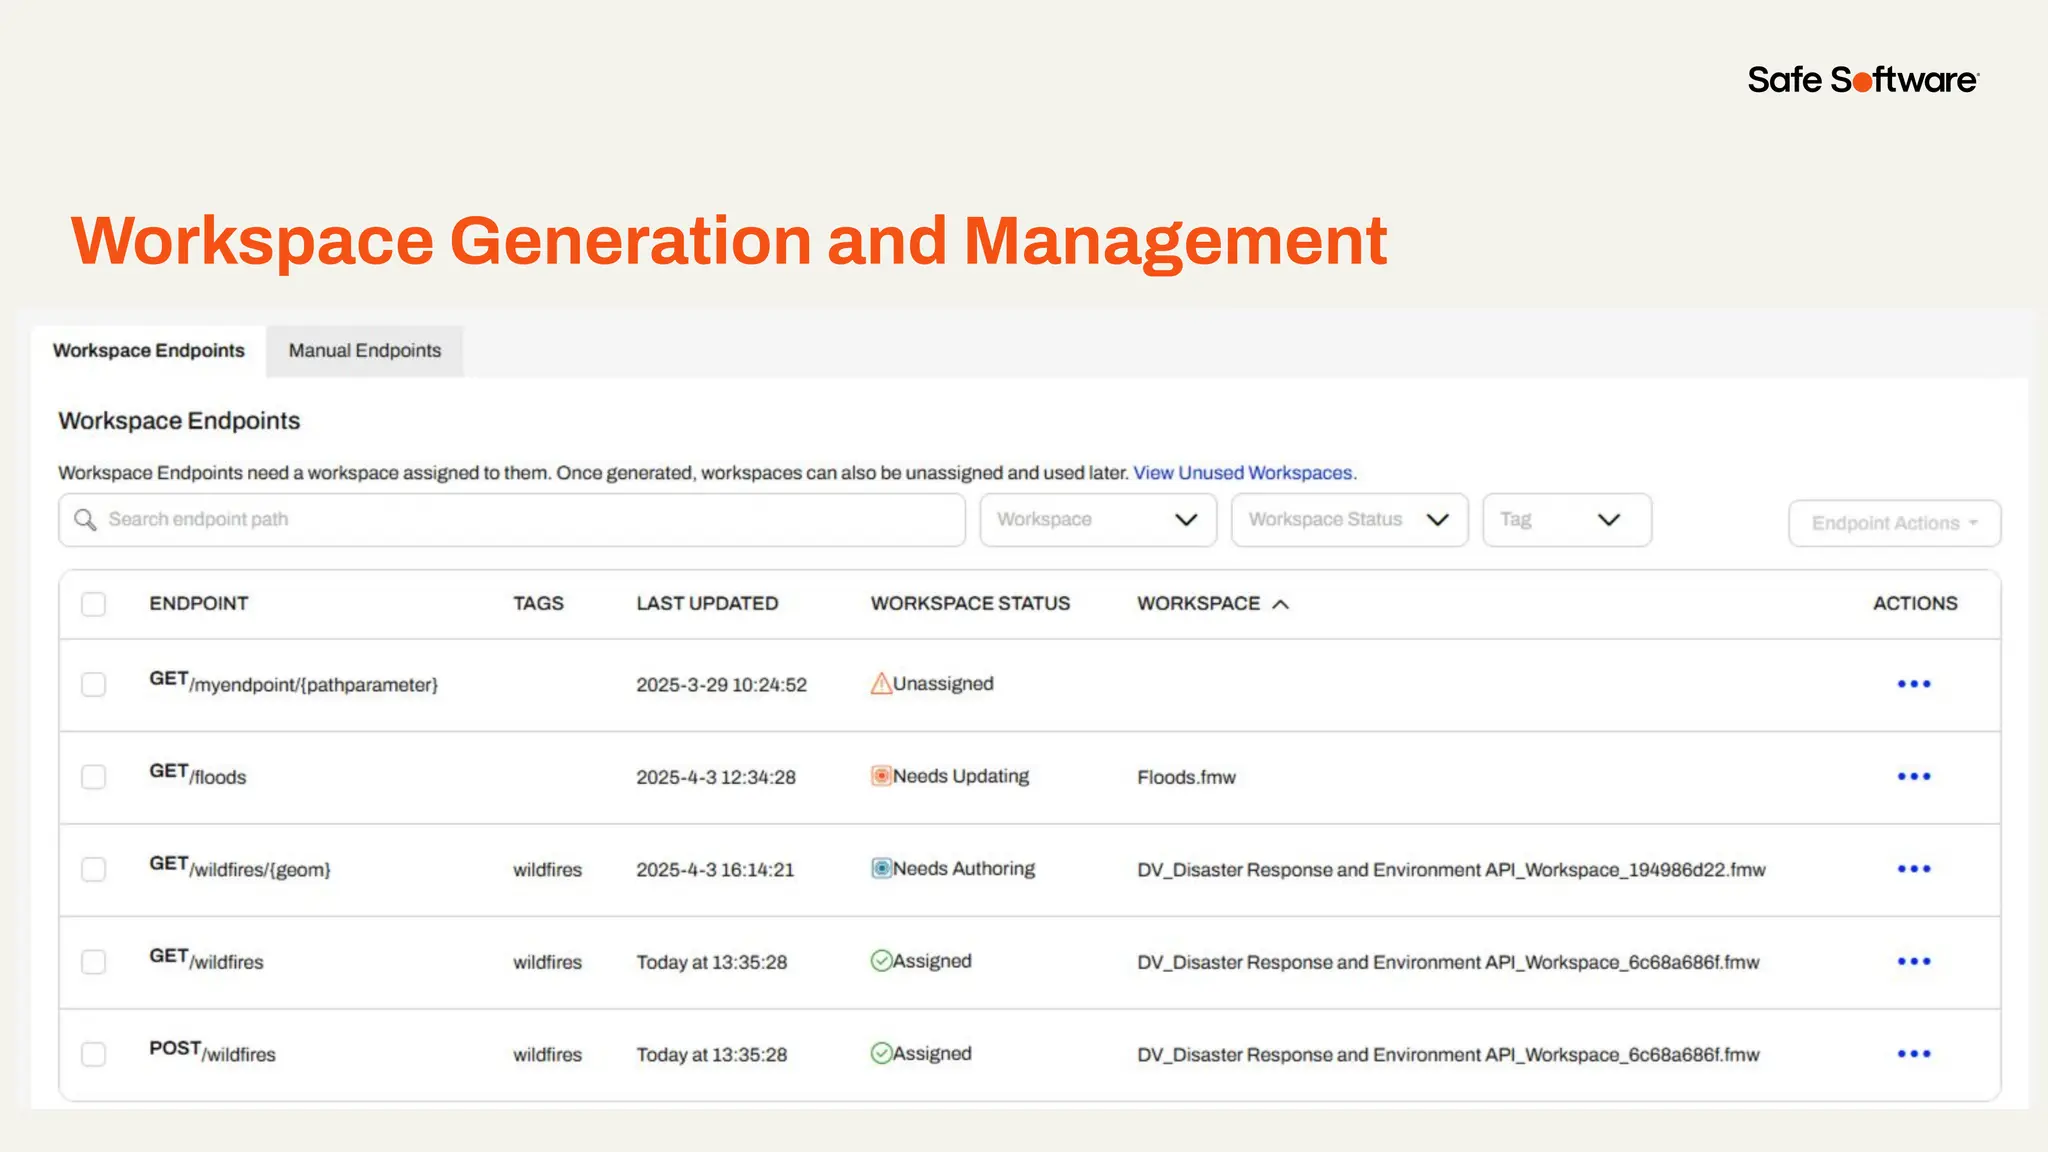Check the select-all checkbox in the header

point(94,604)
